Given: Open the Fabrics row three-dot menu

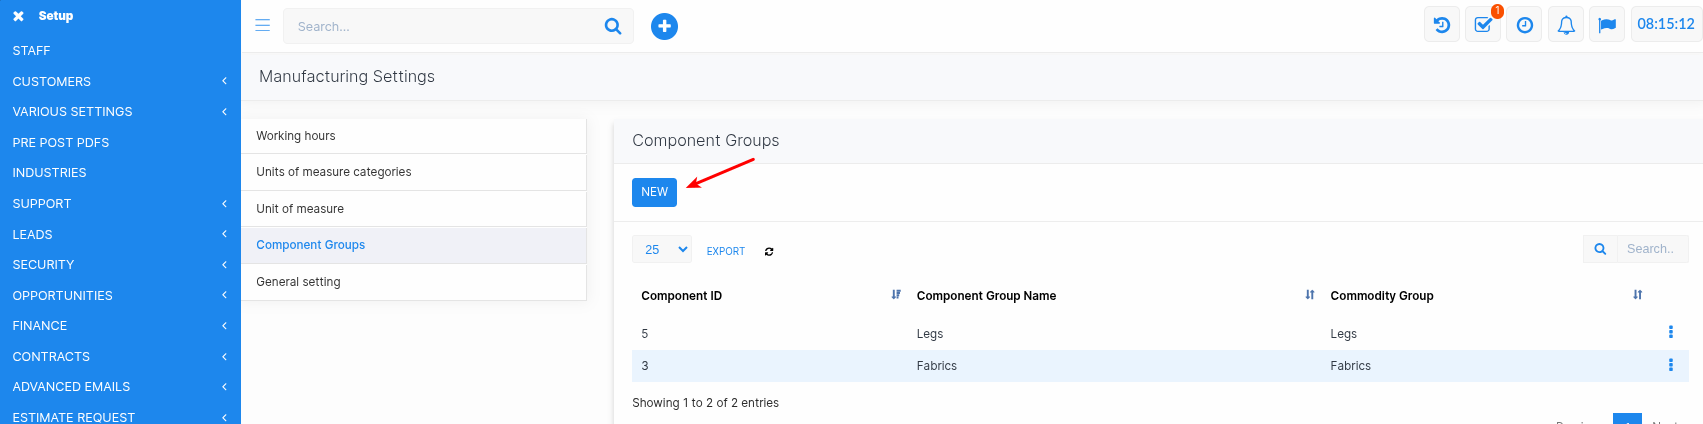Looking at the screenshot, I should click(1670, 365).
